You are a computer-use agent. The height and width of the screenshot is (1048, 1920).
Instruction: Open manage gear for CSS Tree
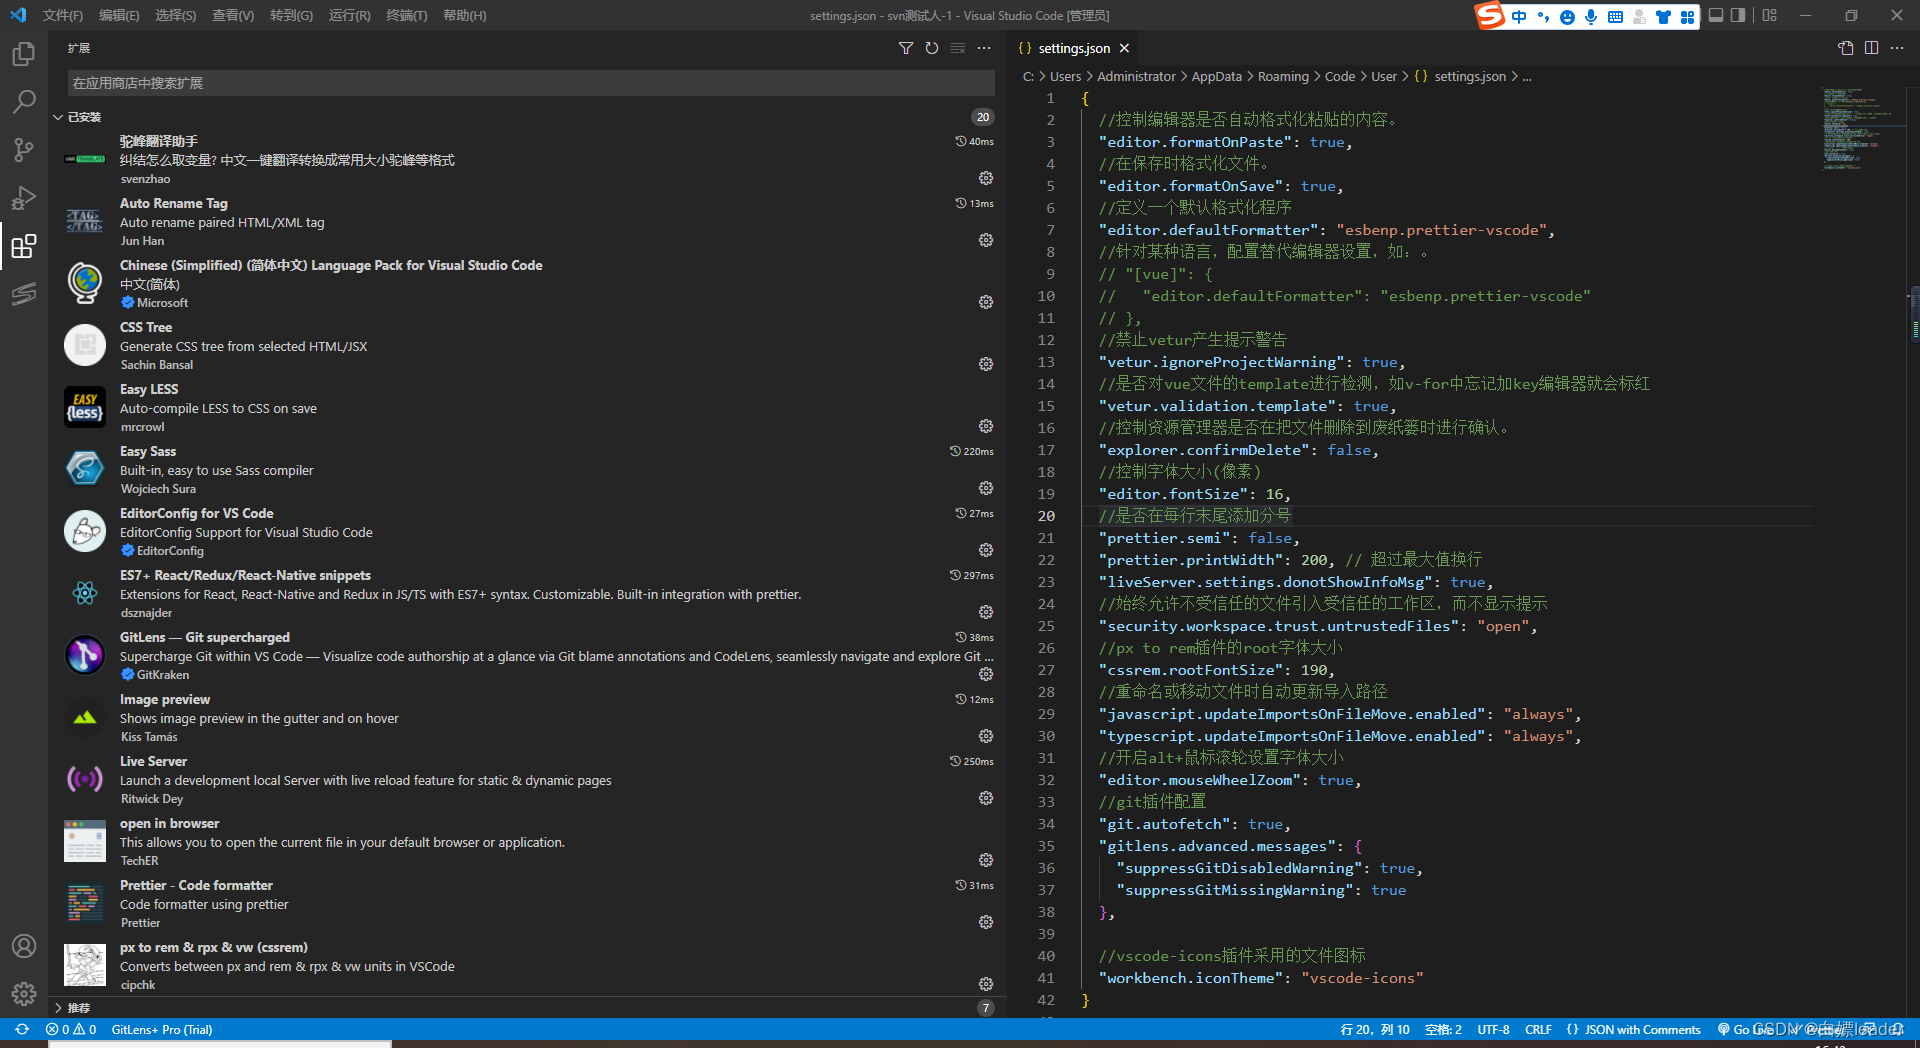coord(986,364)
